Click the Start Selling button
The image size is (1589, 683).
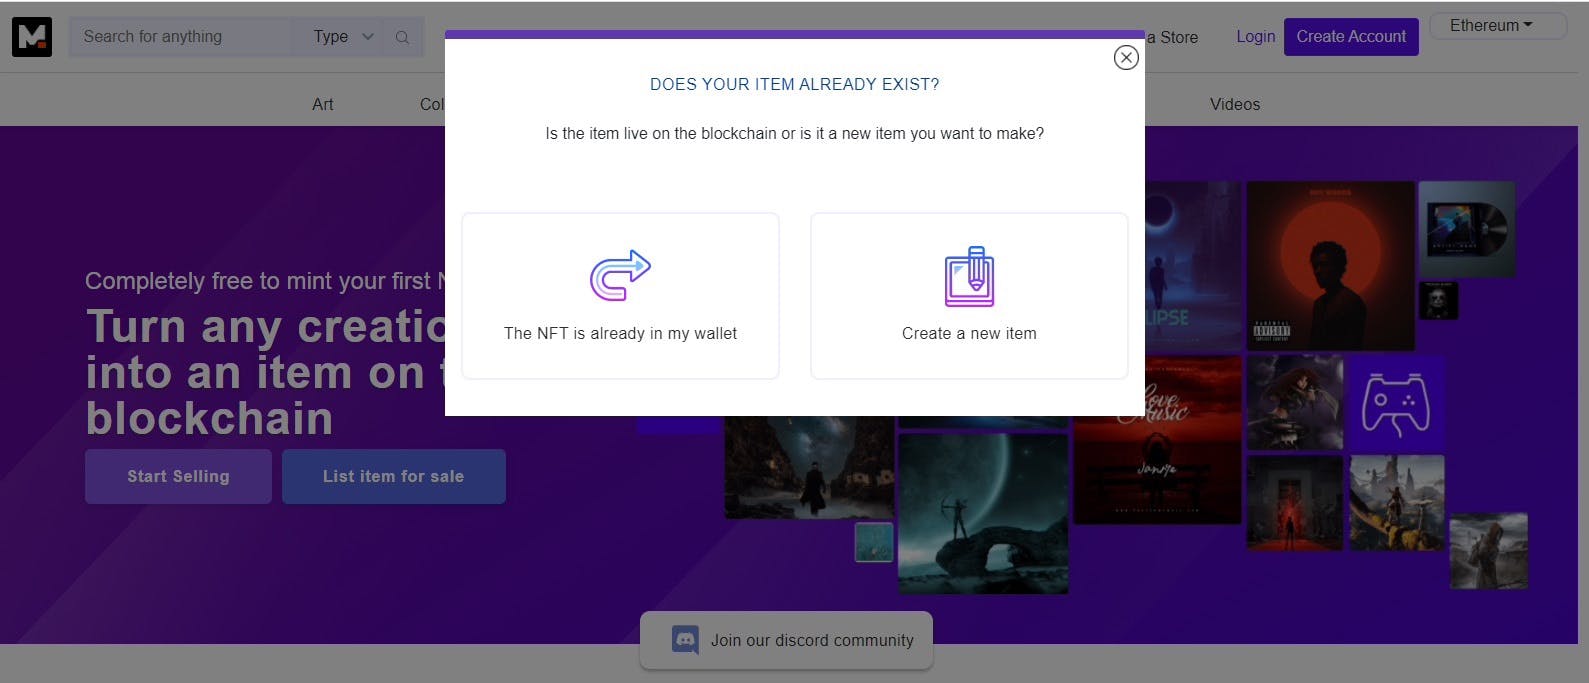click(x=178, y=477)
